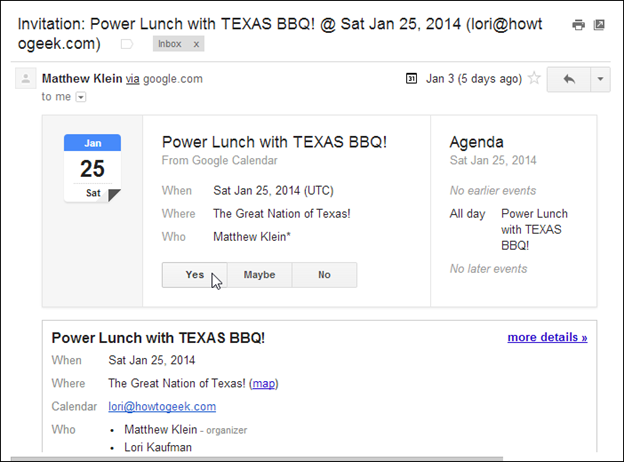Respond Maybe to the invitation
This screenshot has height=462, width=624.
259,275
